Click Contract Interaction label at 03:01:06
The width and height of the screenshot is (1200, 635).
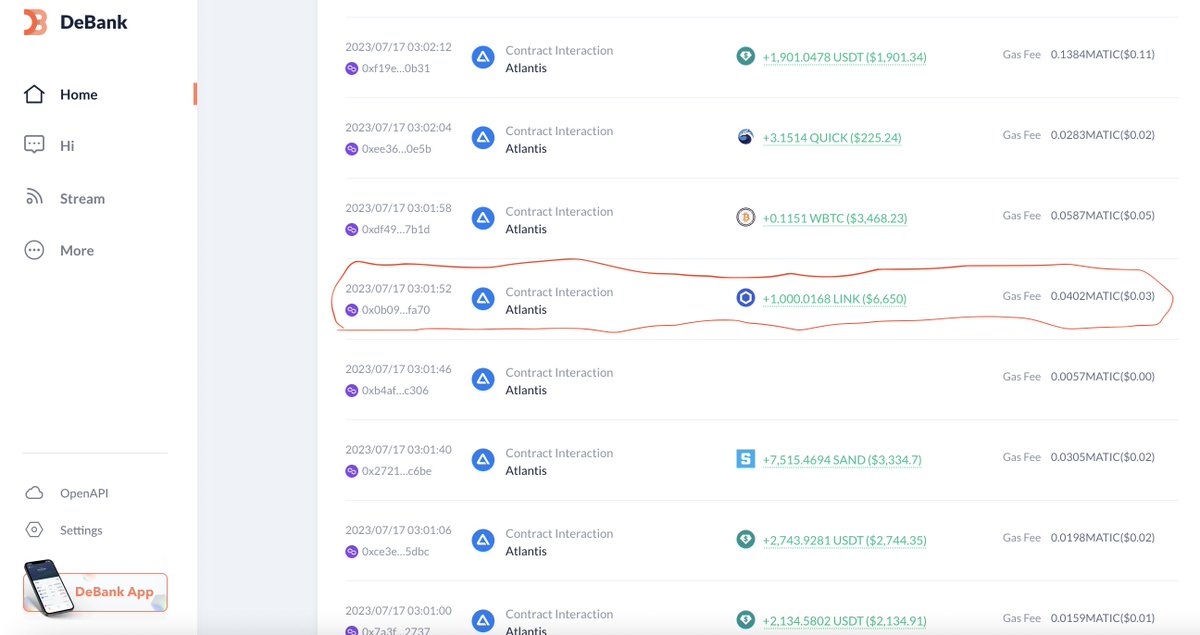click(559, 533)
